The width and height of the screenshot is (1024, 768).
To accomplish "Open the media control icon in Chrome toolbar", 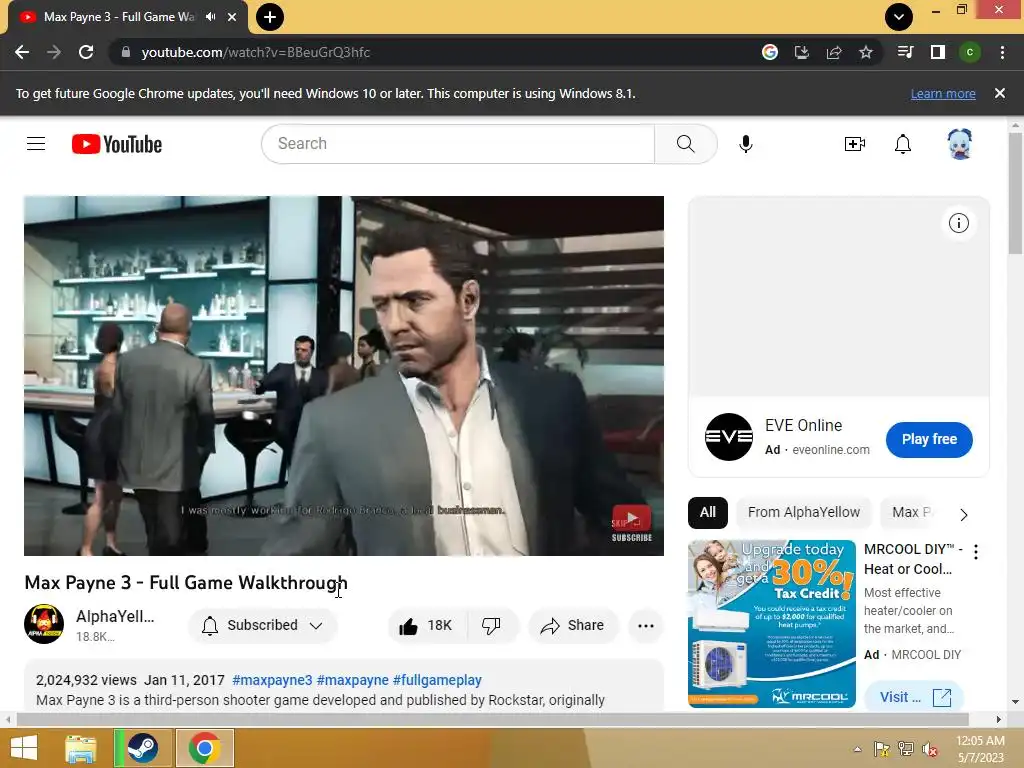I will (x=905, y=52).
